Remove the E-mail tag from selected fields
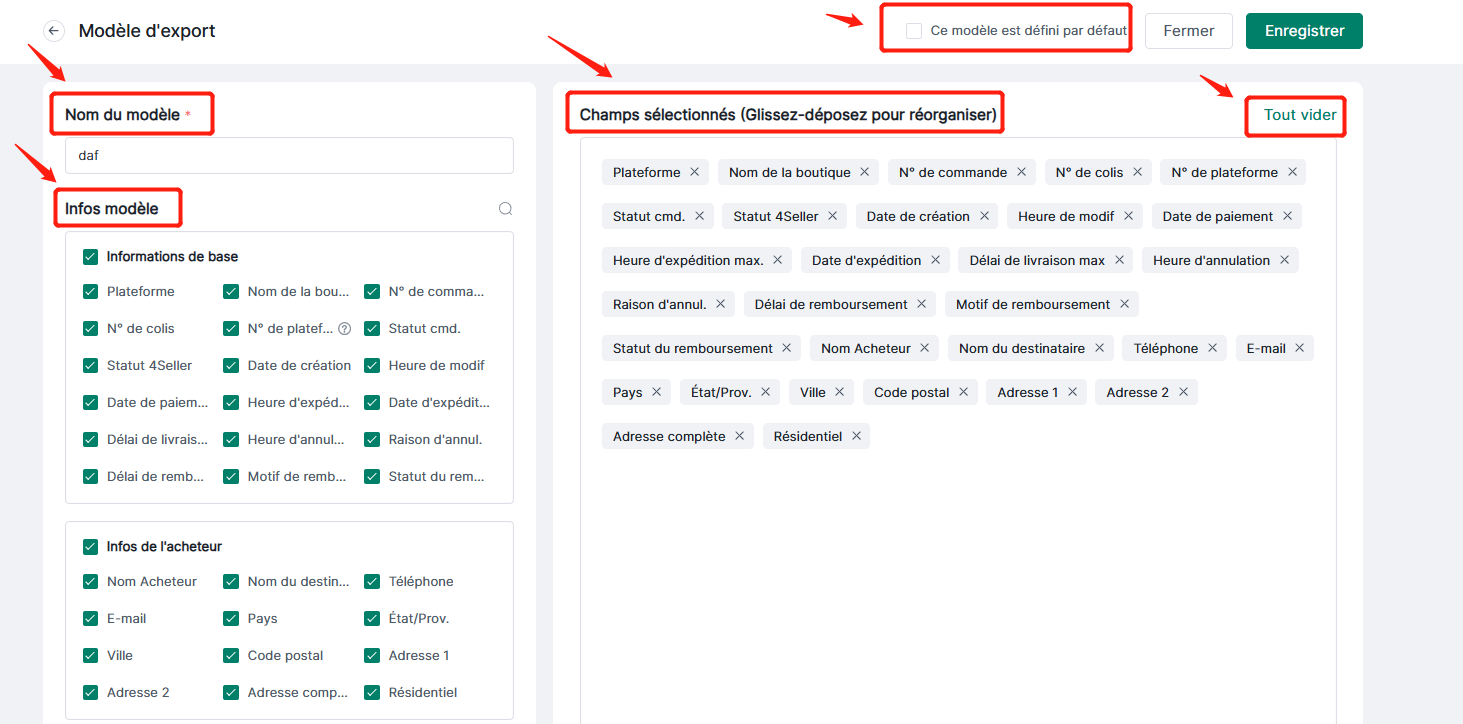The image size is (1463, 724). tap(1299, 348)
